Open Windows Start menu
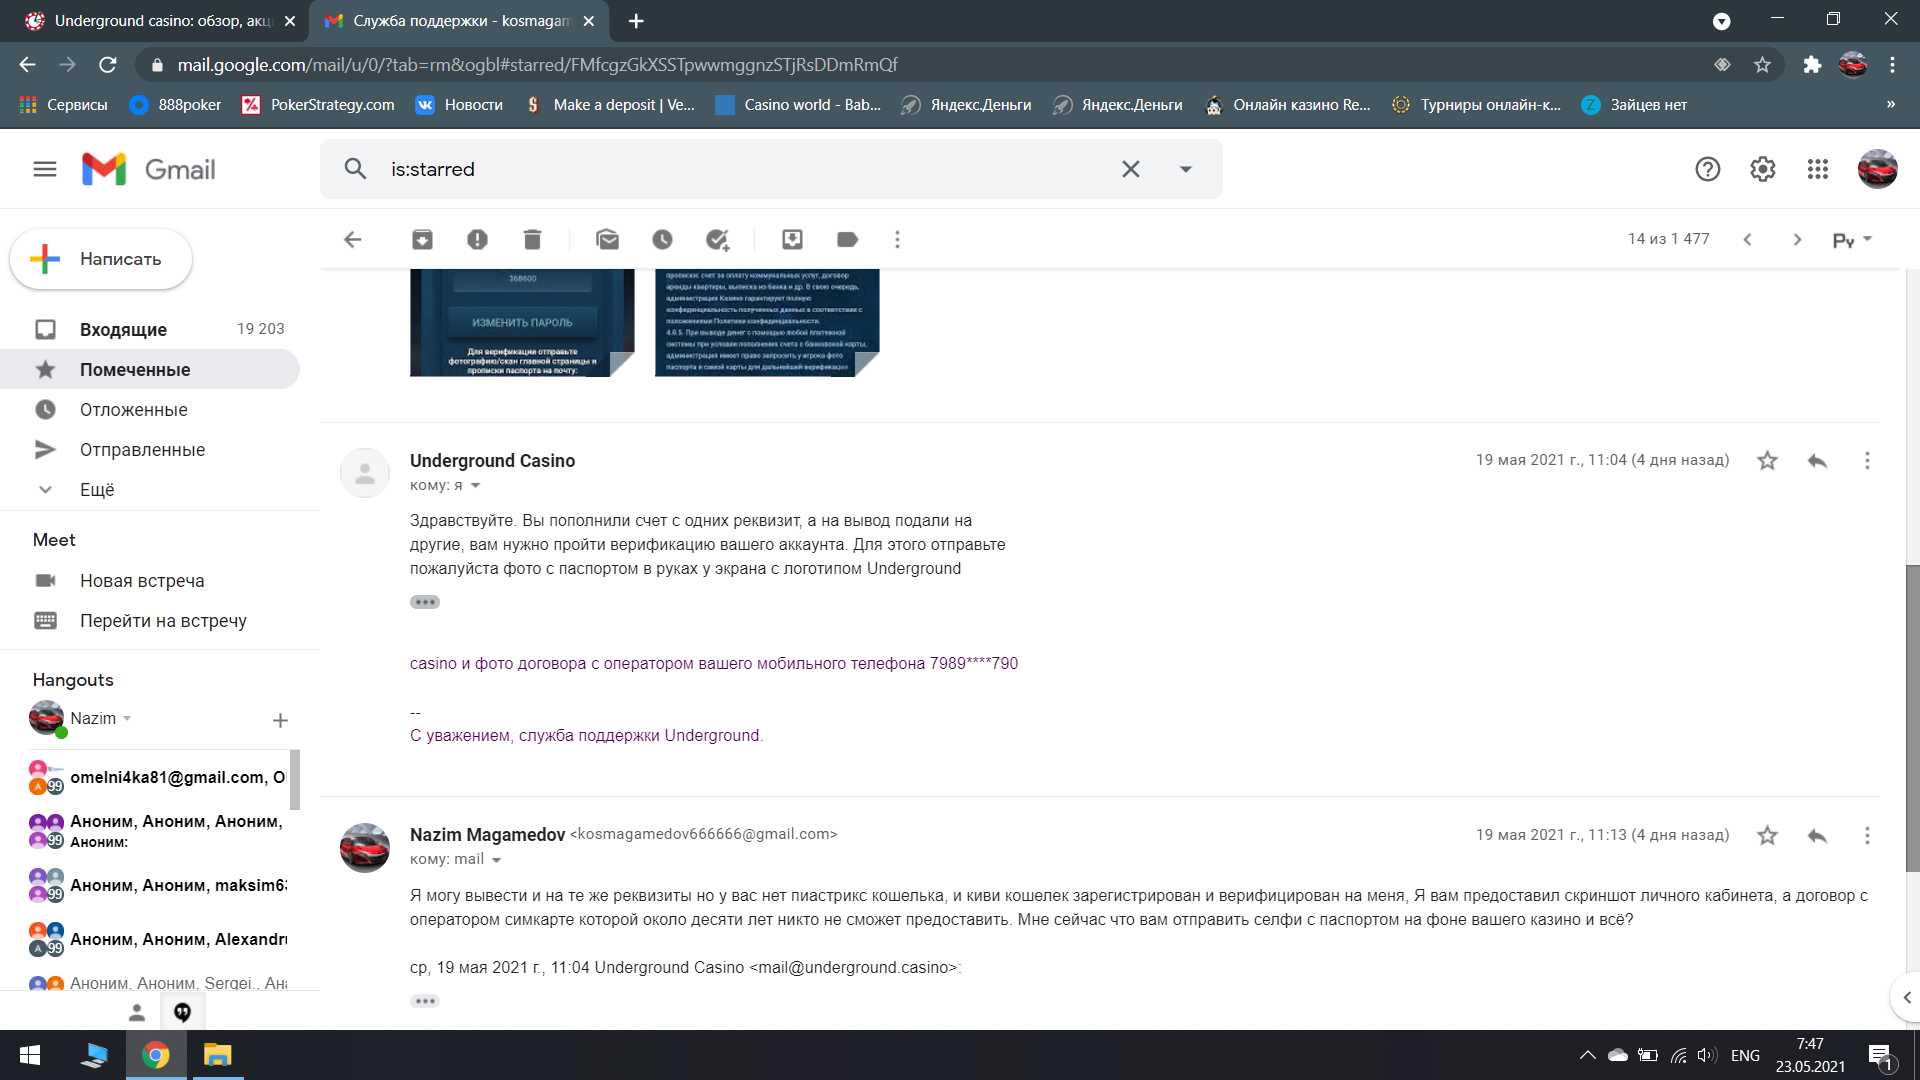The width and height of the screenshot is (1920, 1080). click(30, 1055)
